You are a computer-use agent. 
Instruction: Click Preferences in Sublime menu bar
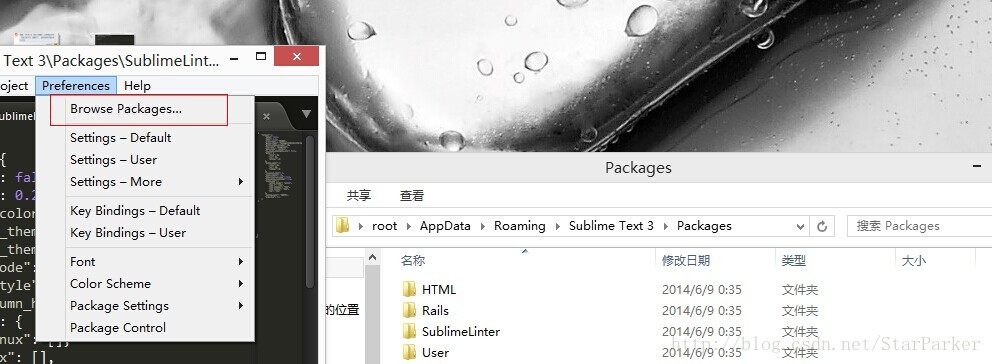(x=76, y=85)
